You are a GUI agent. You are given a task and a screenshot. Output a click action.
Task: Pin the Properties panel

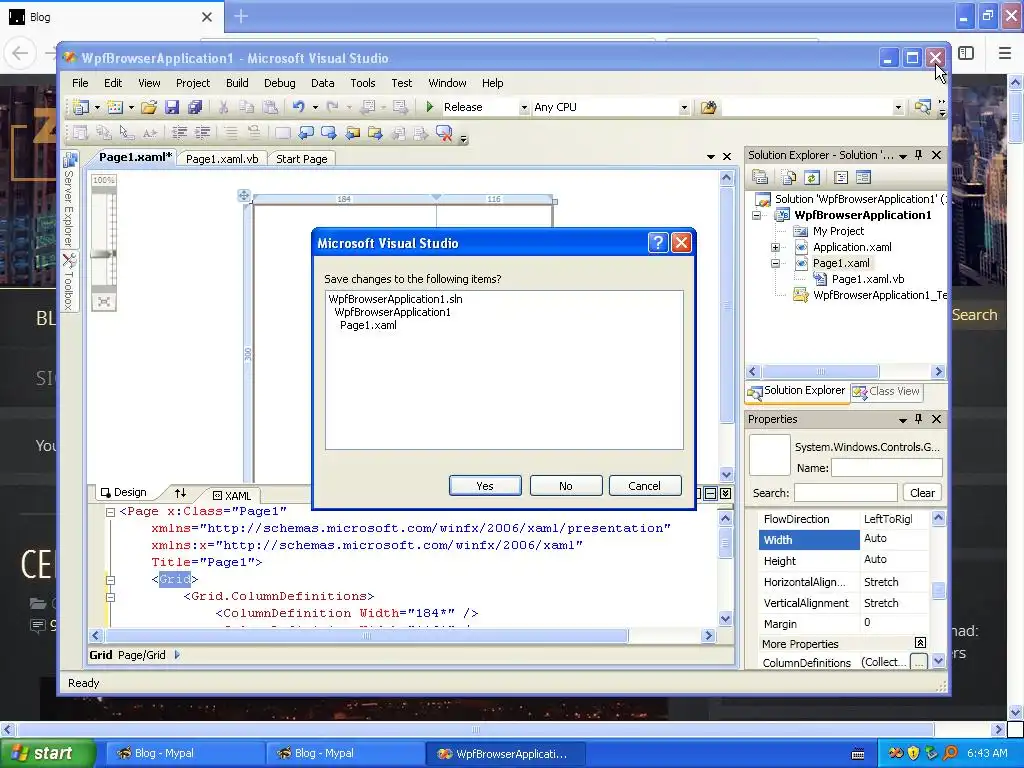[x=918, y=419]
